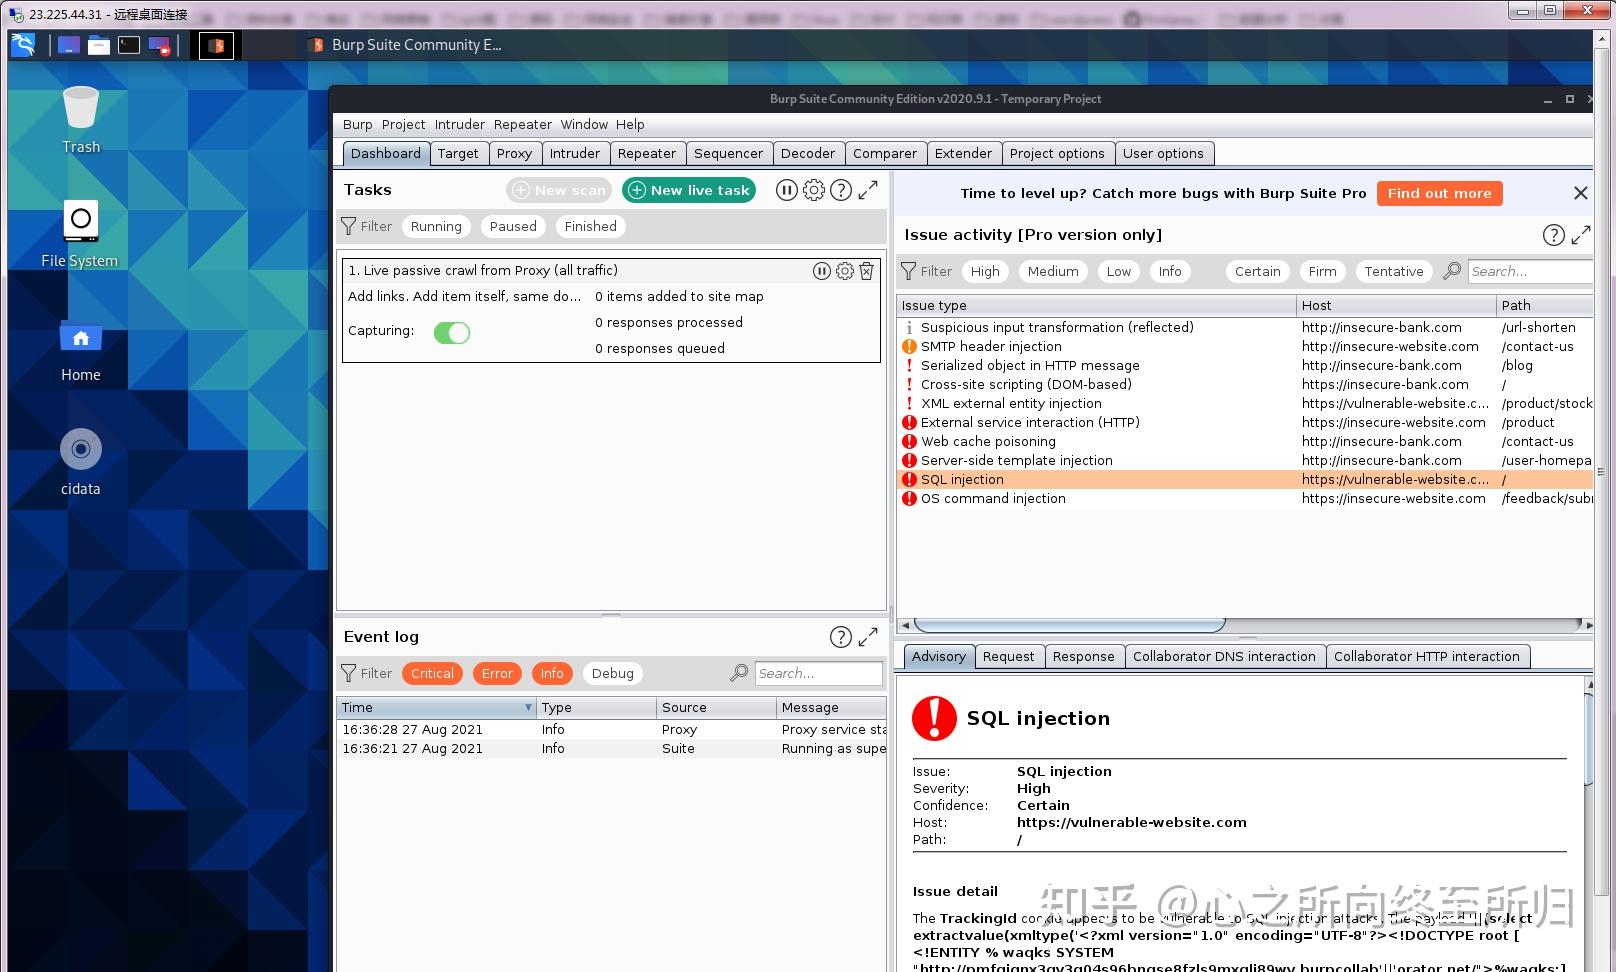Switch to the Target tab

pos(458,154)
